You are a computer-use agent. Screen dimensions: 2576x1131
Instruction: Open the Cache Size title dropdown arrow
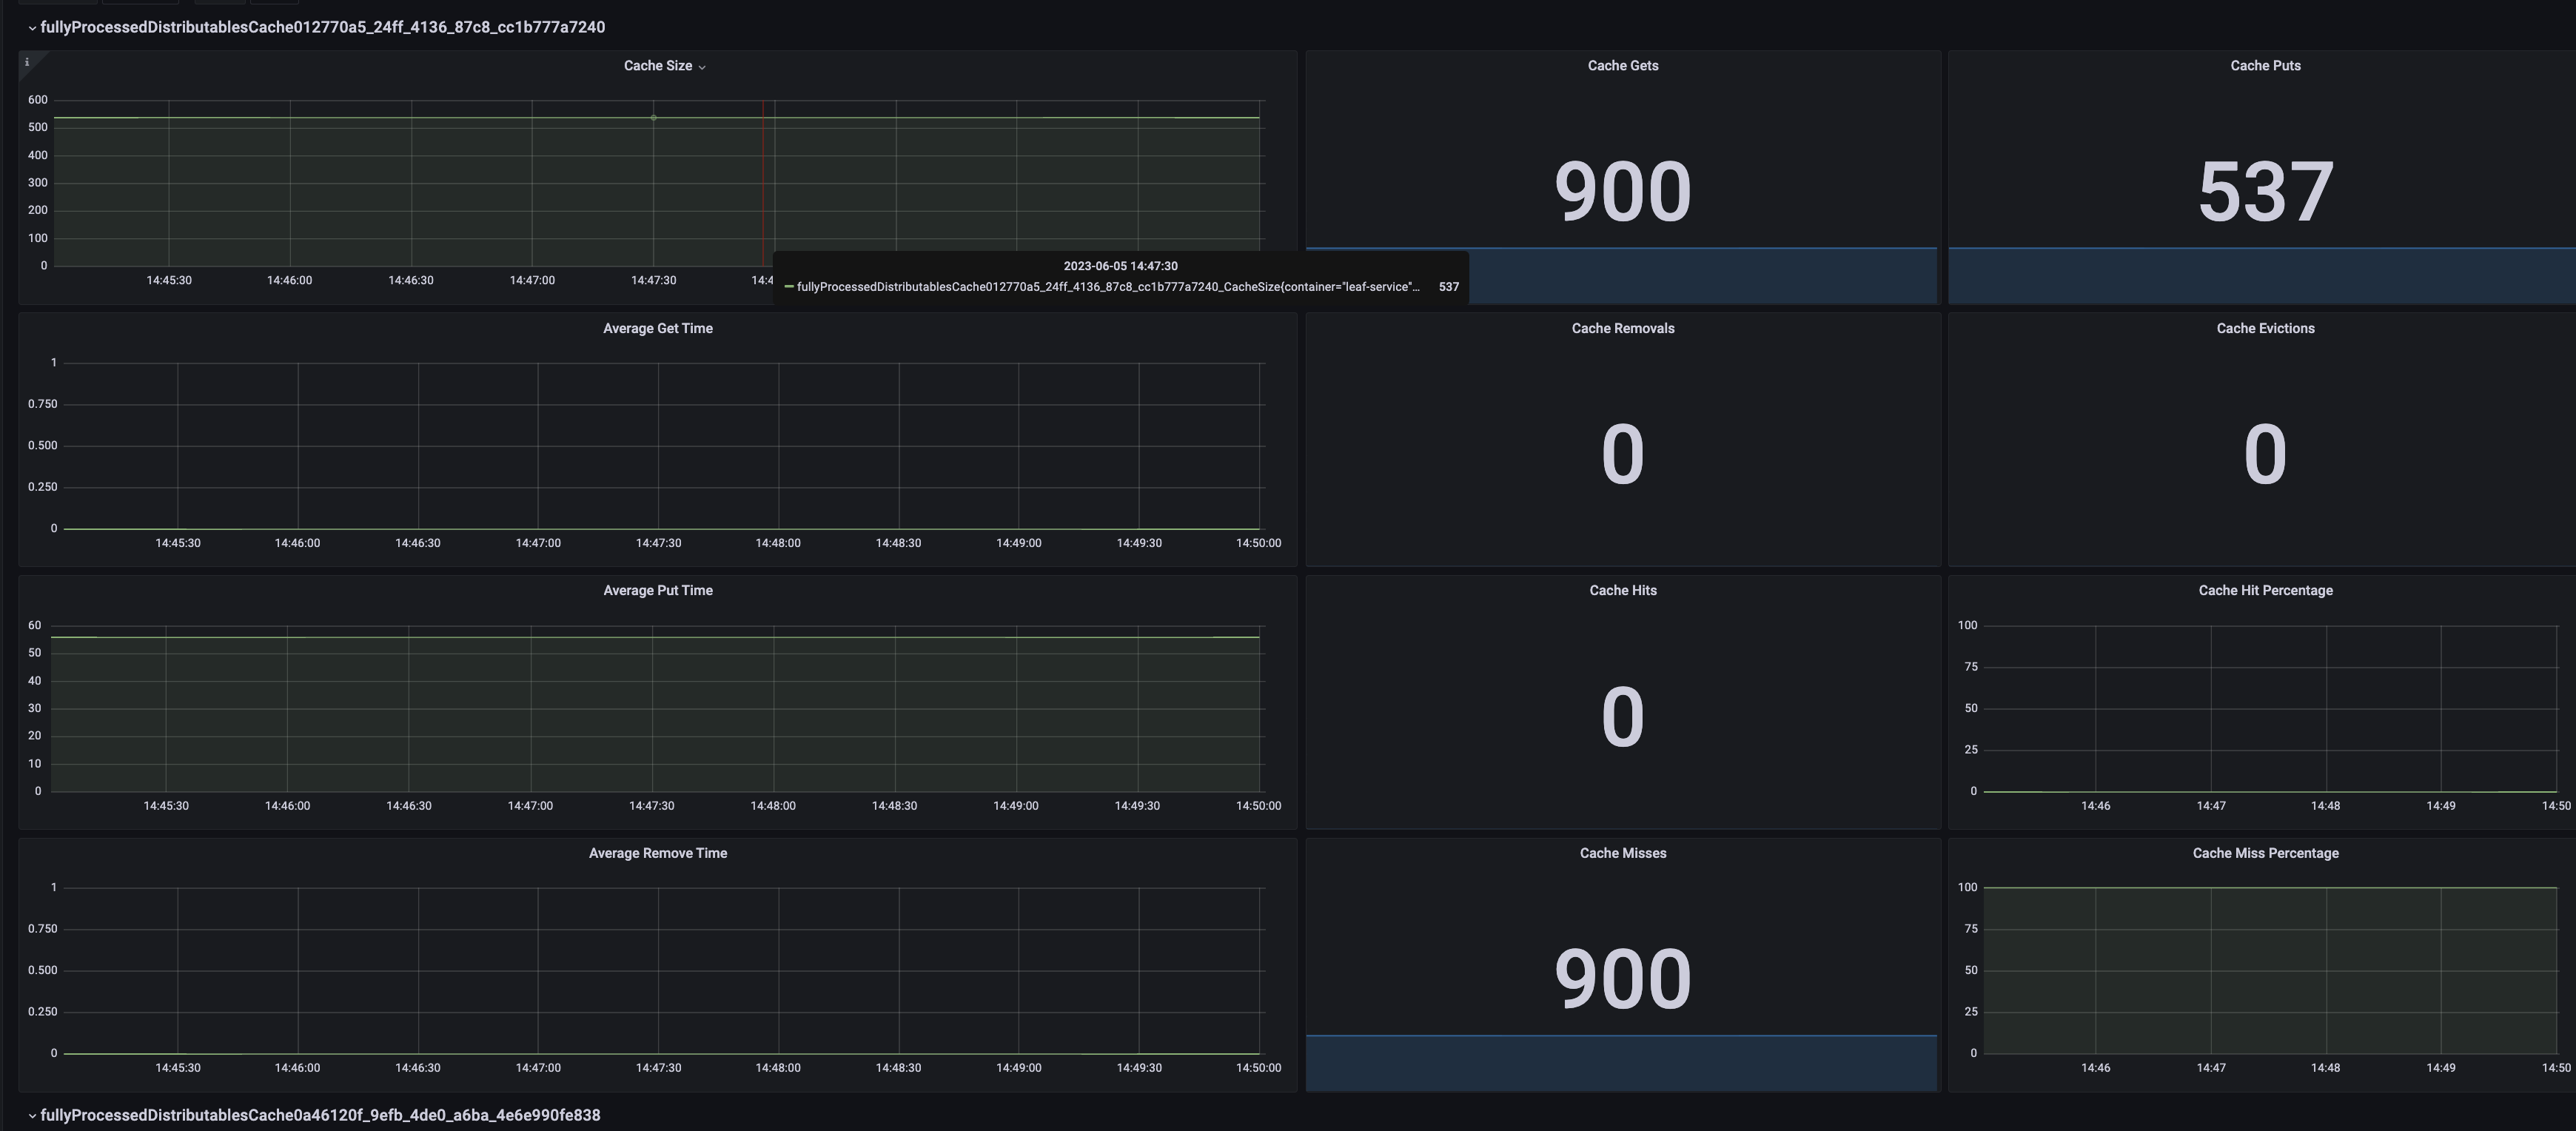click(702, 67)
